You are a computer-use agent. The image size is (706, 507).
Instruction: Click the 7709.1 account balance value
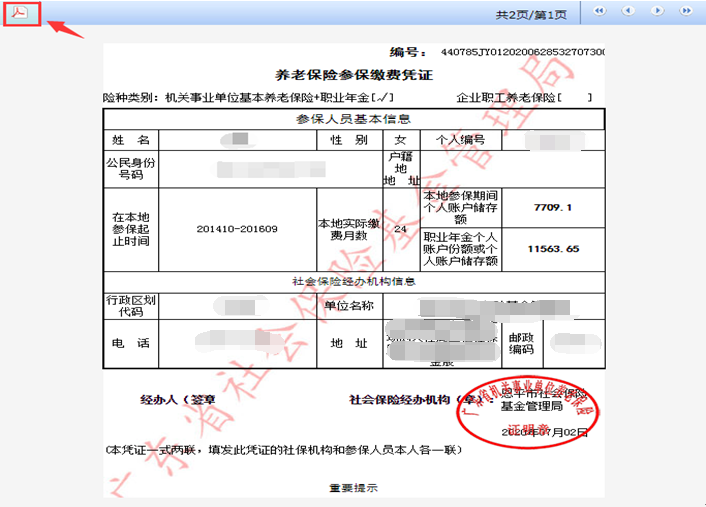pos(553,207)
